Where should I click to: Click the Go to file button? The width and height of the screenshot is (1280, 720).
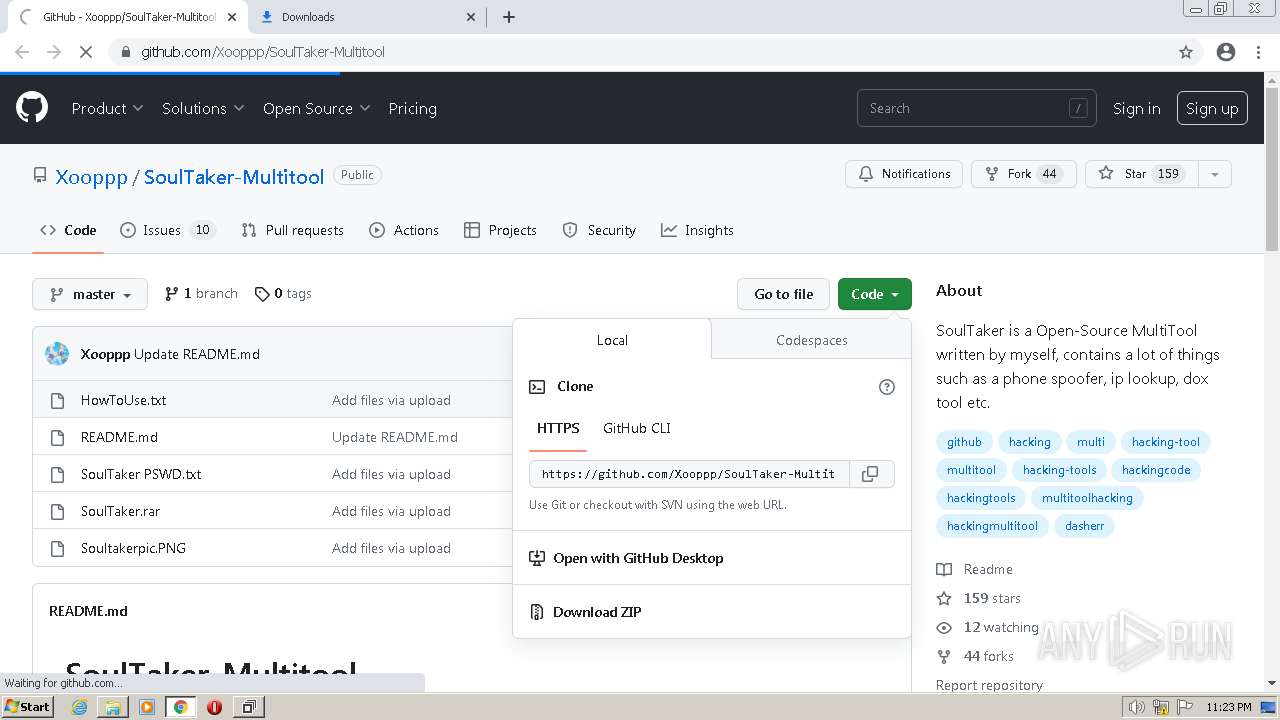coord(784,294)
